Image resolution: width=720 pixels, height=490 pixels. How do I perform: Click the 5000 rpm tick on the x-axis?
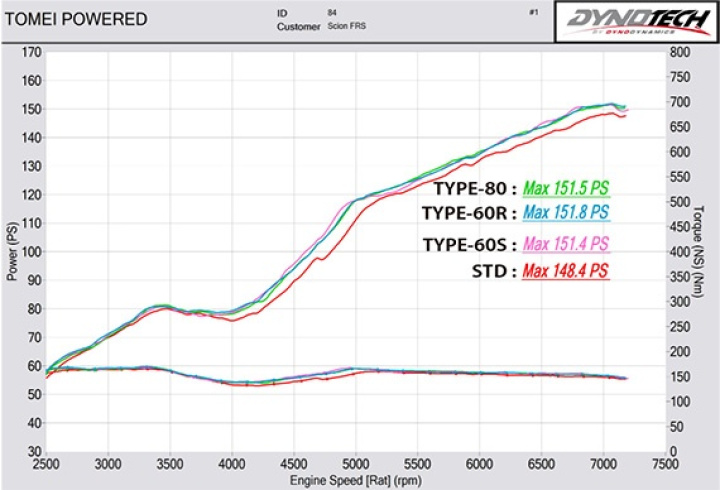tap(356, 464)
